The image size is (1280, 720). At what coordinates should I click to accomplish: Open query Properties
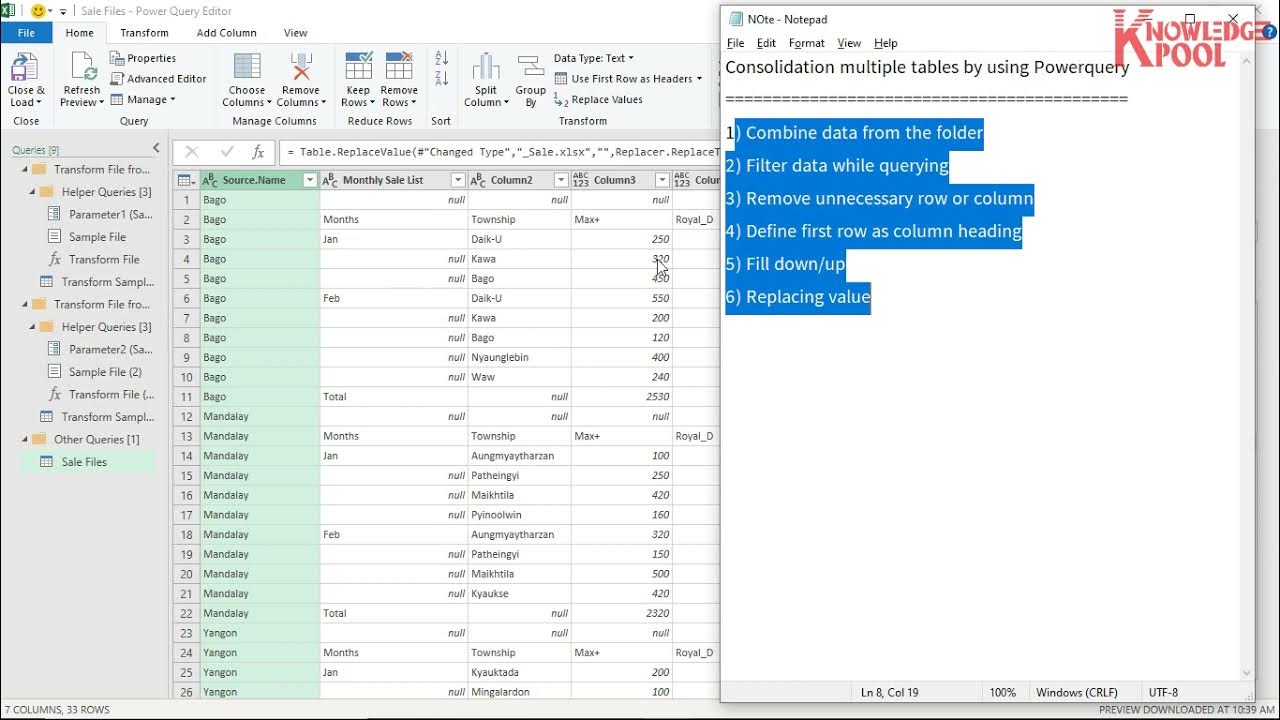[143, 58]
